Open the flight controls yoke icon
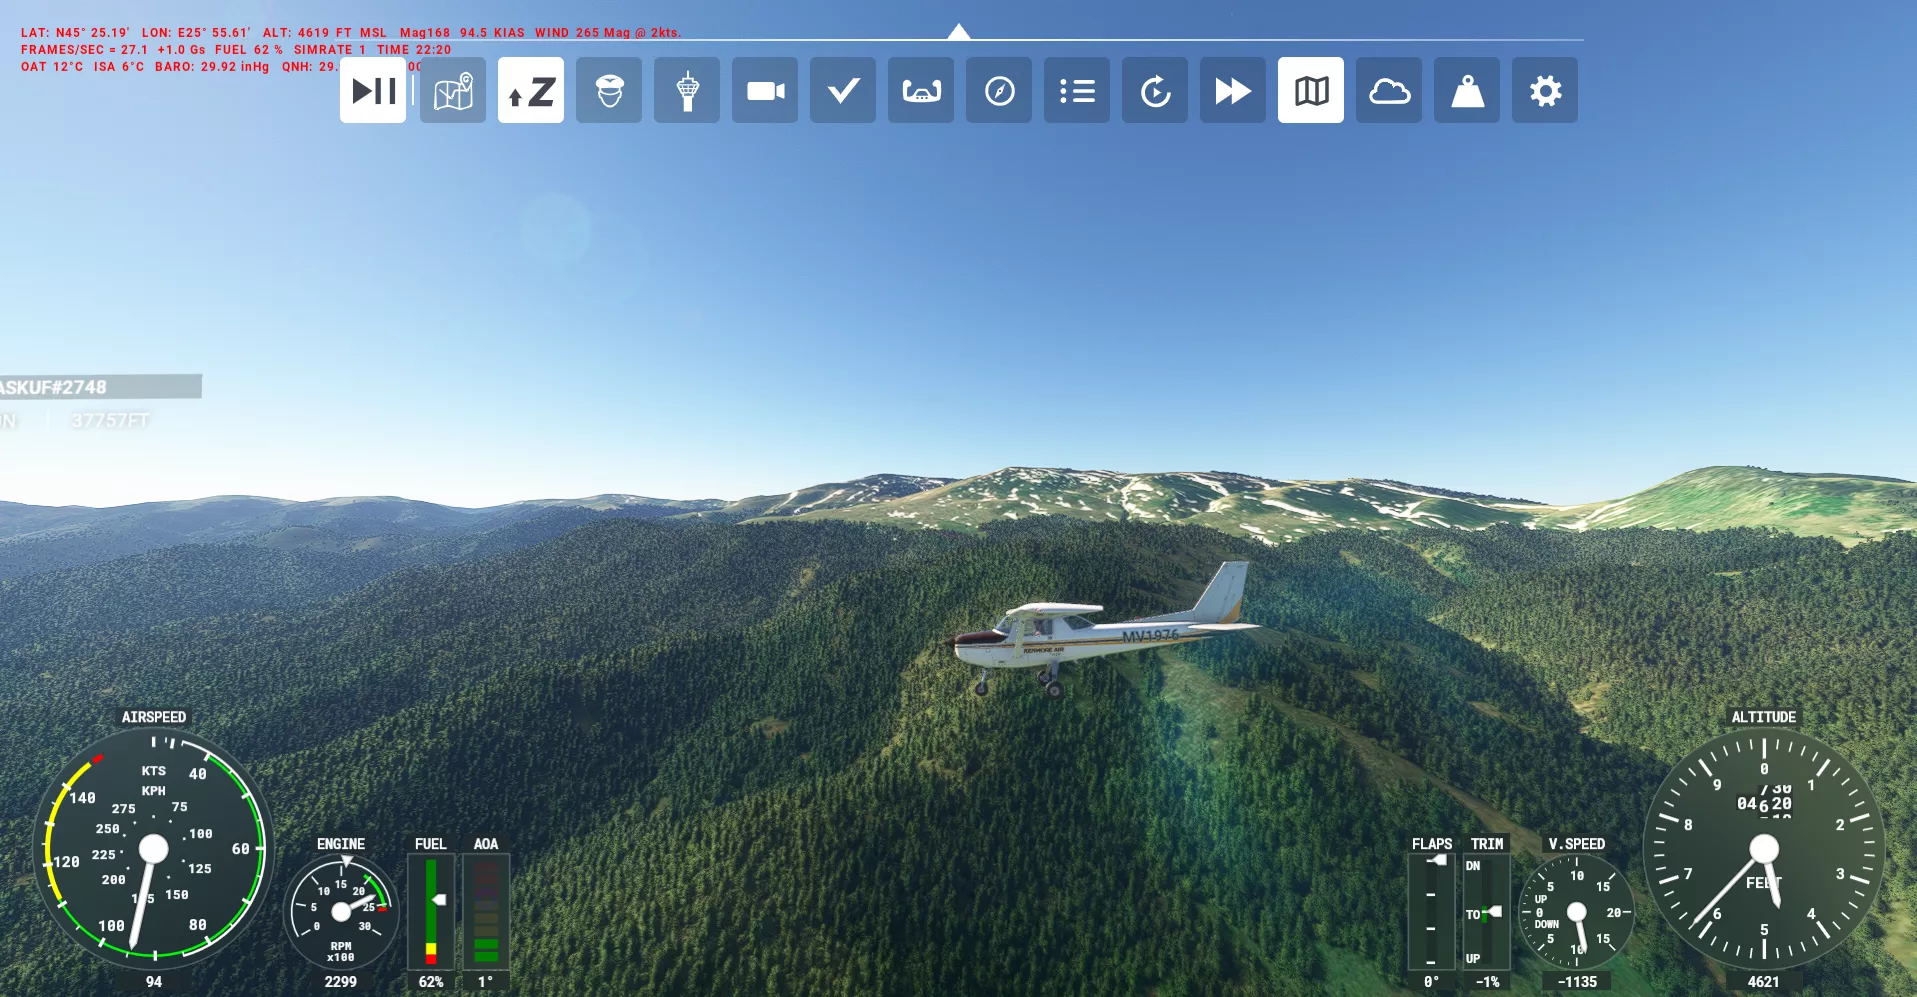The height and width of the screenshot is (997, 1917). 921,91
